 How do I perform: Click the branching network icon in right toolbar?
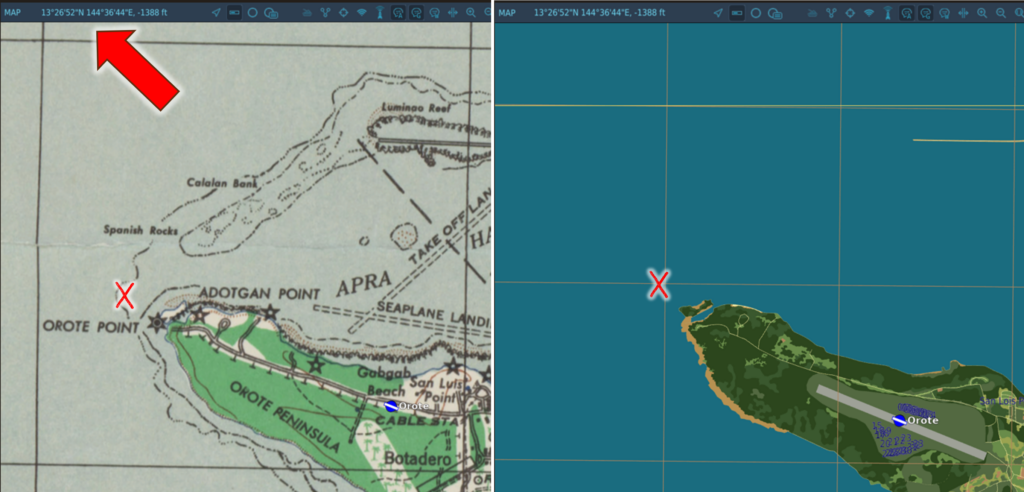click(x=831, y=13)
